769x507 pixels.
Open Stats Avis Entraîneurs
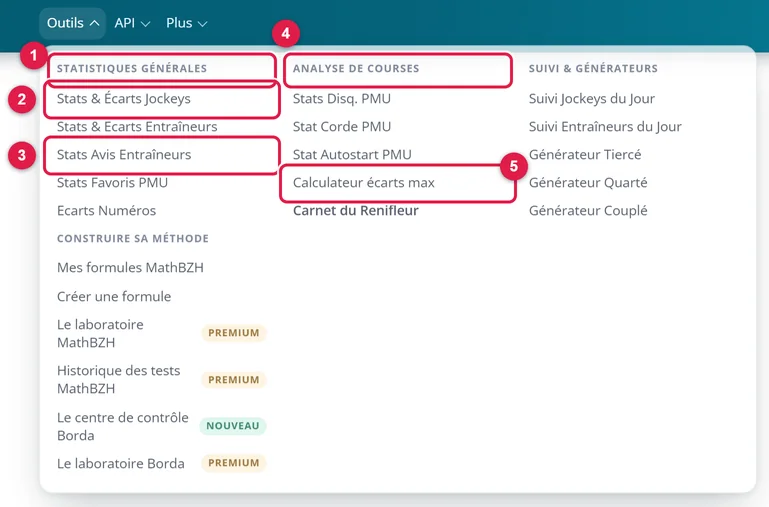point(124,154)
